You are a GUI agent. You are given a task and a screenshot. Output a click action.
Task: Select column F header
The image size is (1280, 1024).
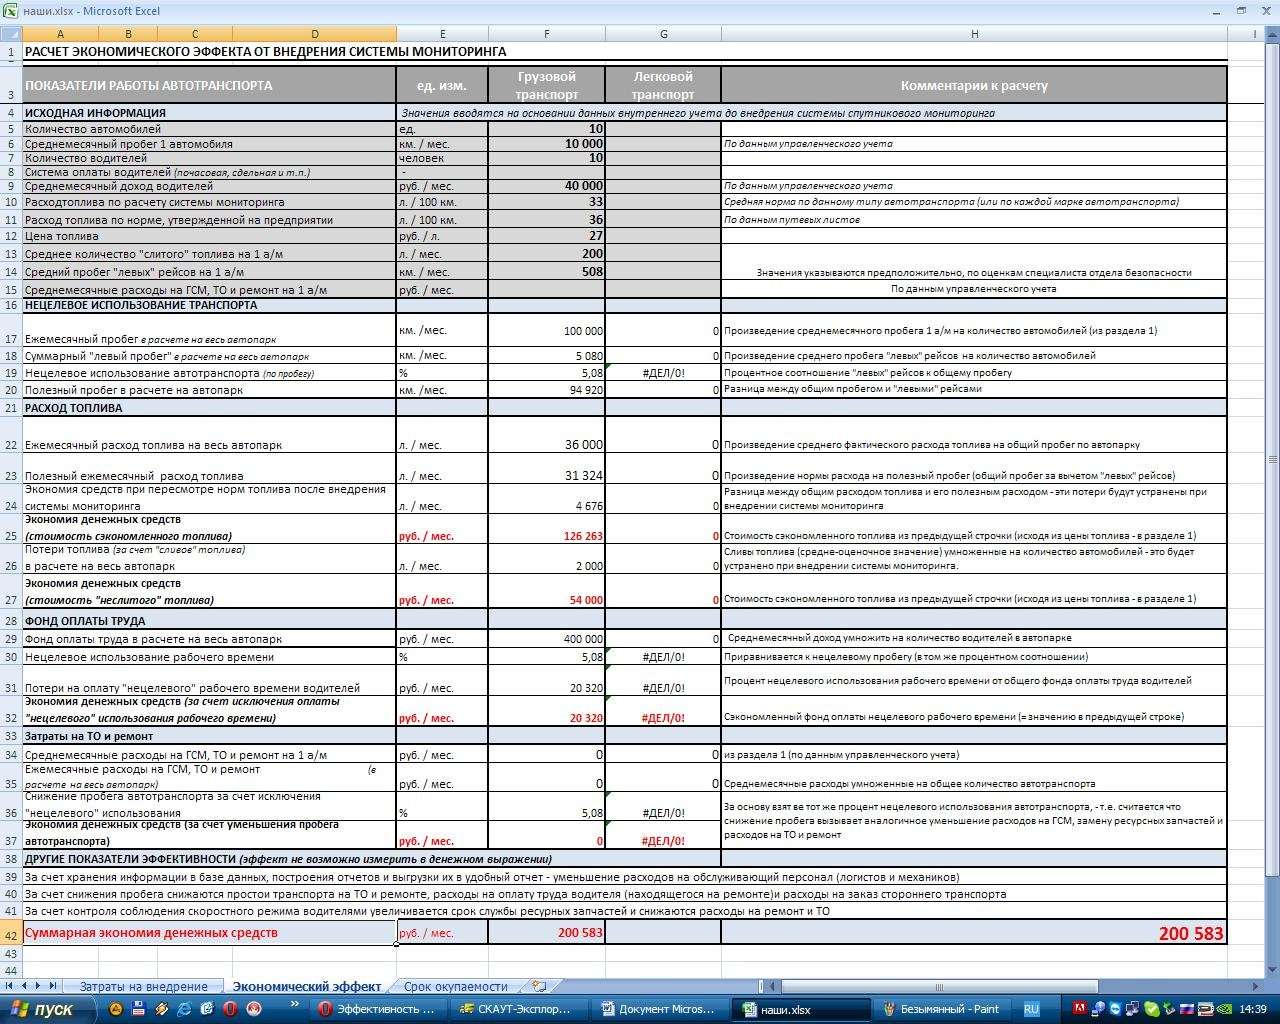click(546, 34)
